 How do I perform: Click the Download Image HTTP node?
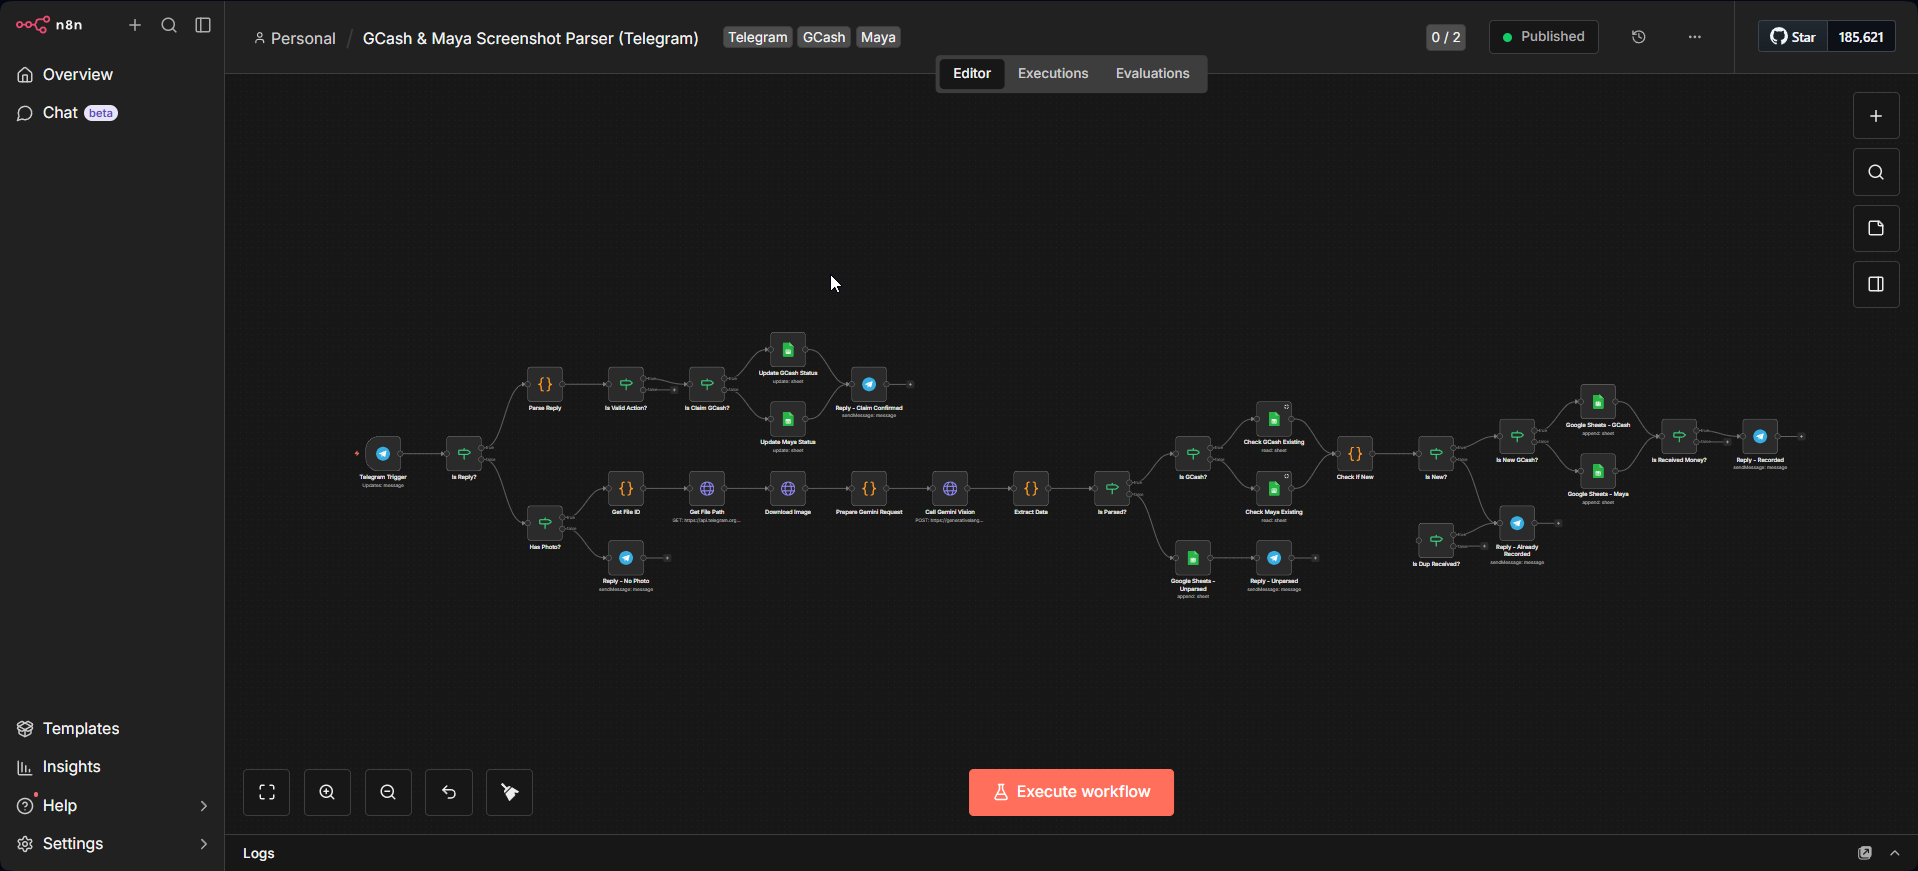point(788,489)
